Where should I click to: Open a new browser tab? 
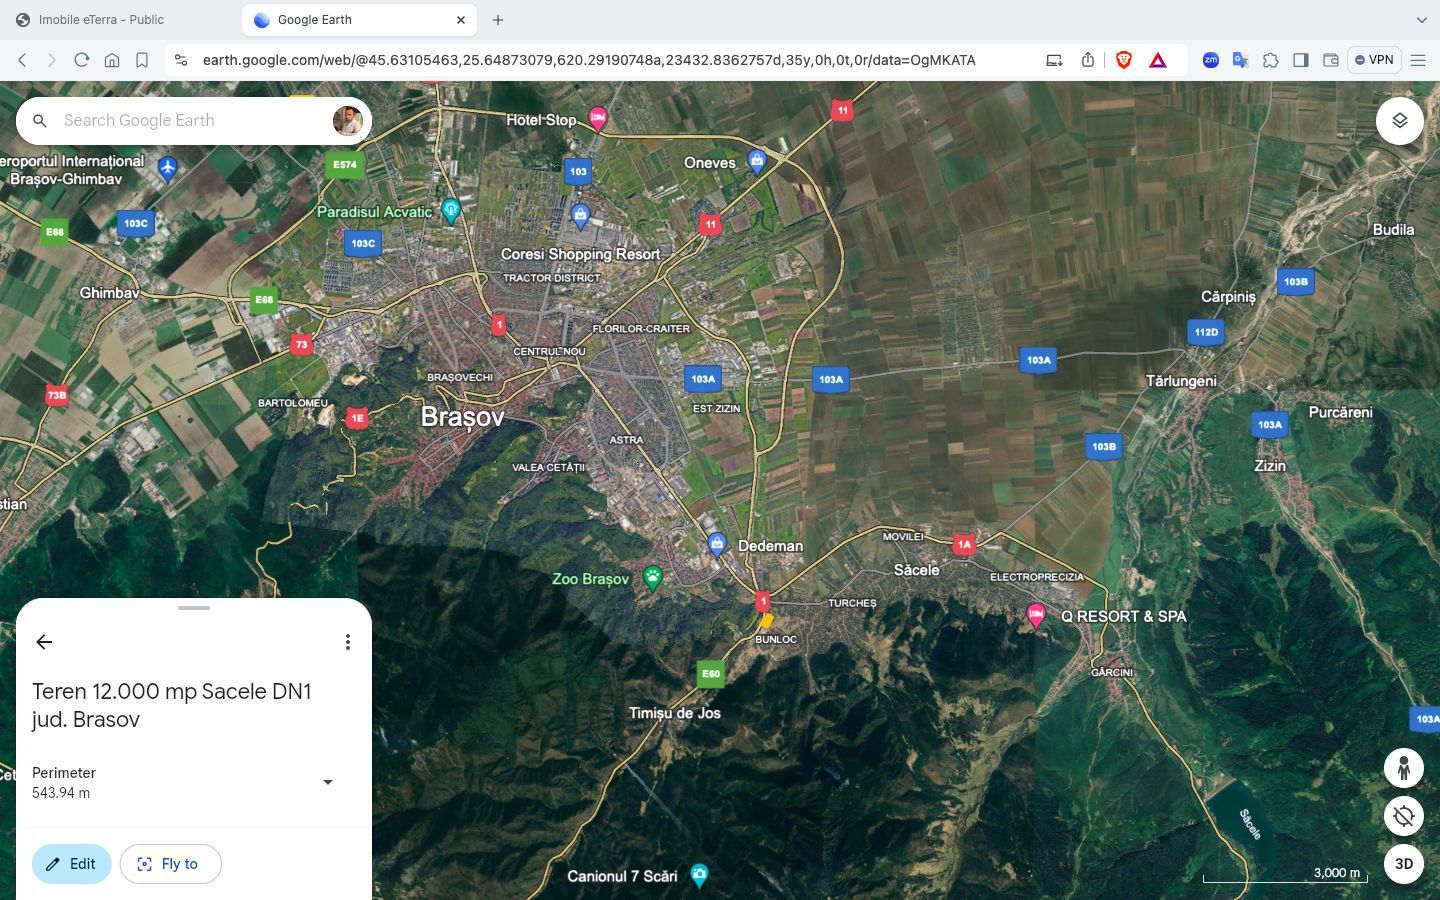(498, 20)
